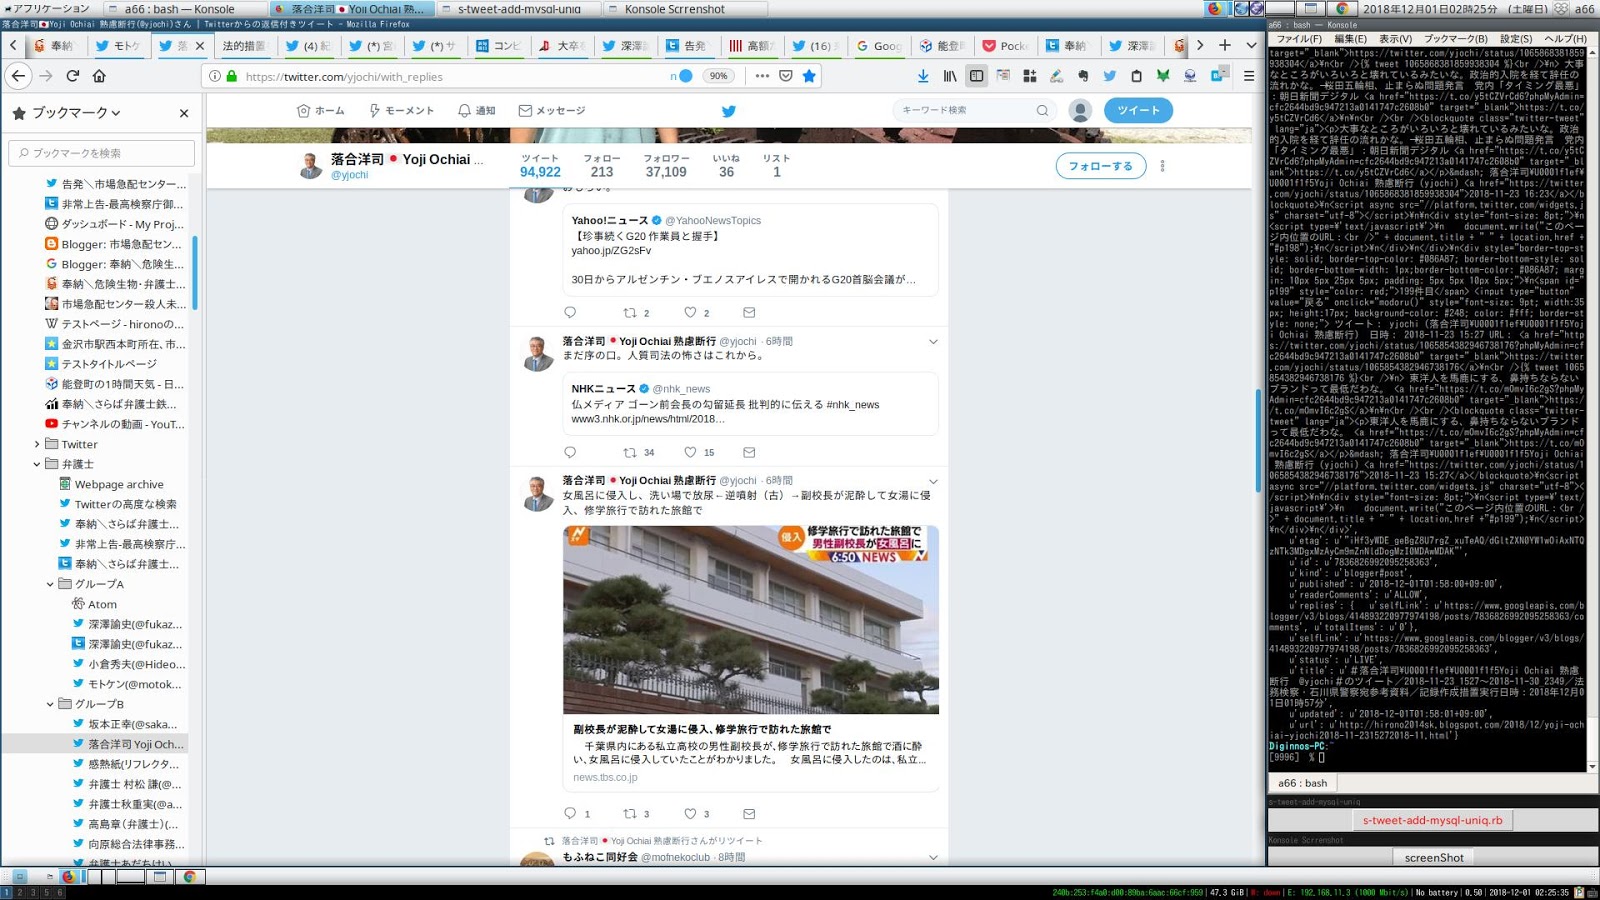This screenshot has width=1600, height=900.
Task: Open profile more options dots
Action: (x=1162, y=166)
